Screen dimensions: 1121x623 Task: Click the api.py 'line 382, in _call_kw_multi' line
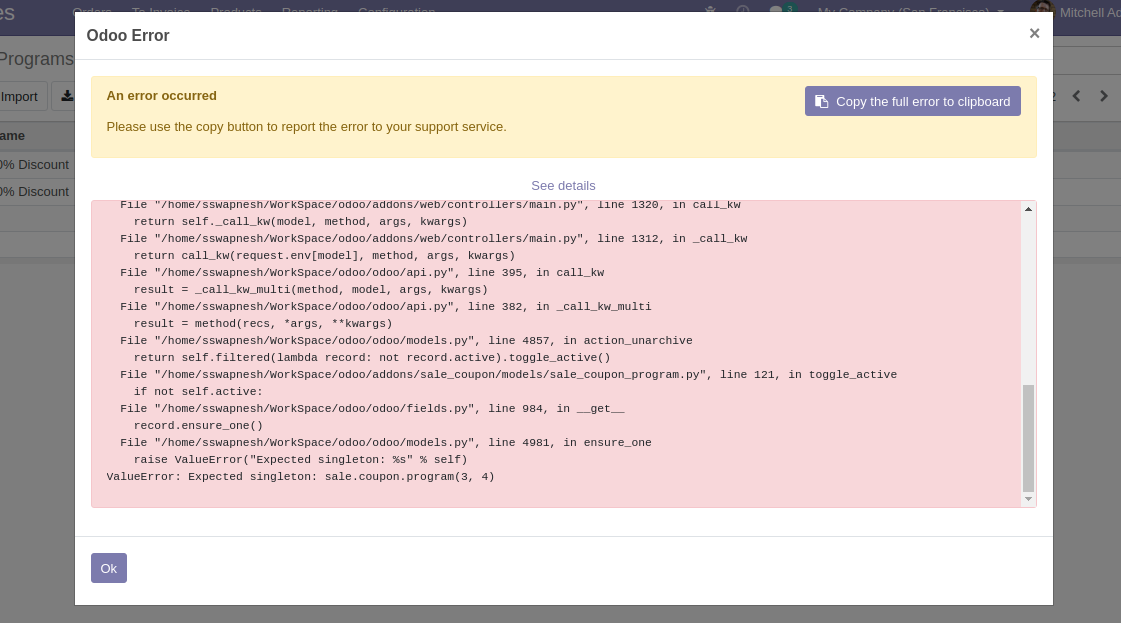click(386, 306)
